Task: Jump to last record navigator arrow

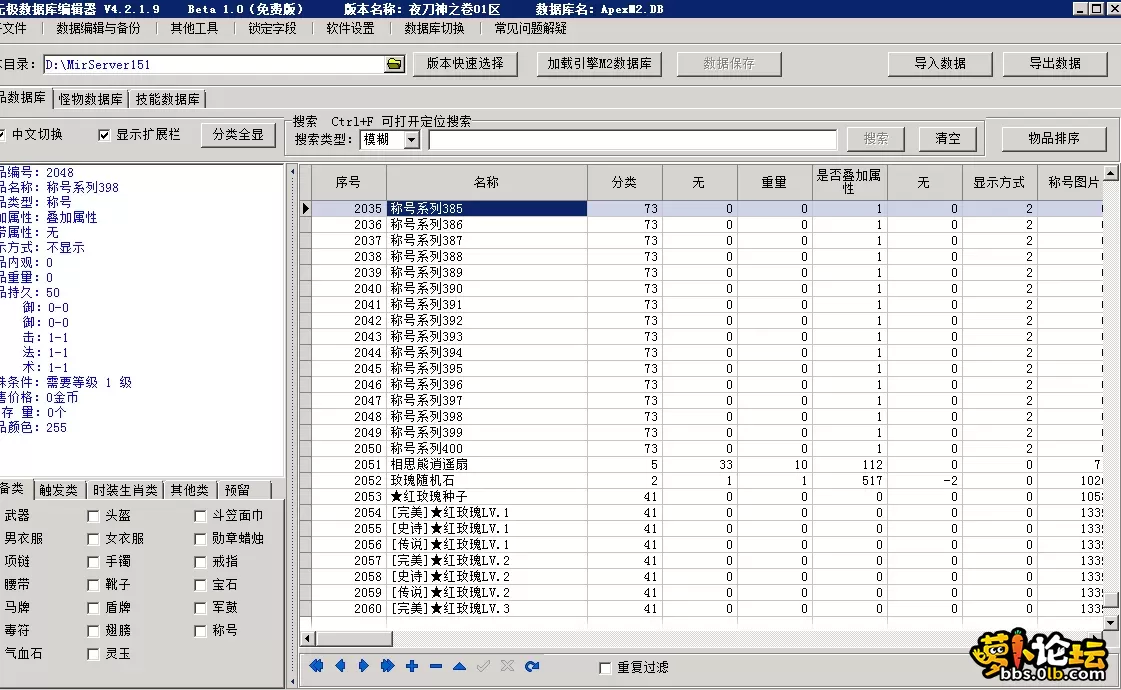Action: click(x=387, y=666)
